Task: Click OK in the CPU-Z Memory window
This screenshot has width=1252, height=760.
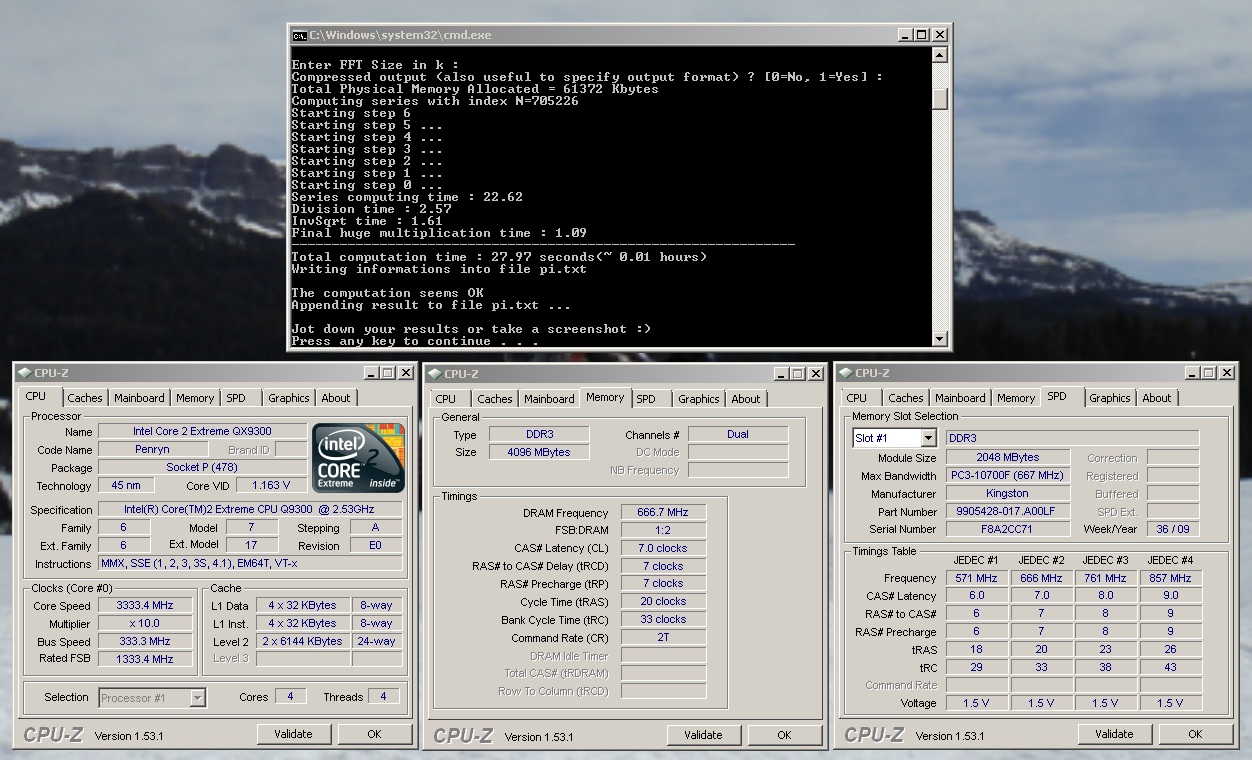Action: point(784,735)
